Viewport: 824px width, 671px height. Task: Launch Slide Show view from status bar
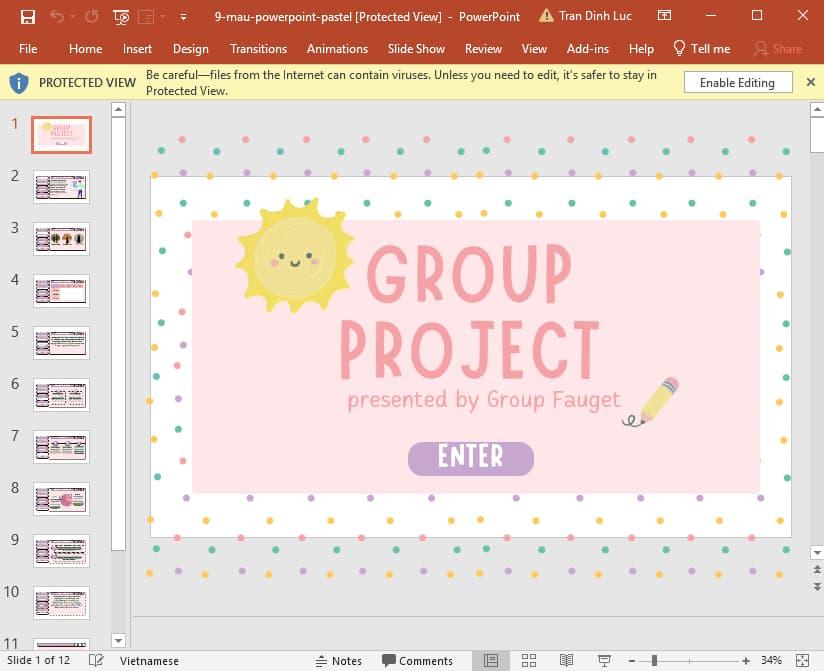tap(604, 660)
